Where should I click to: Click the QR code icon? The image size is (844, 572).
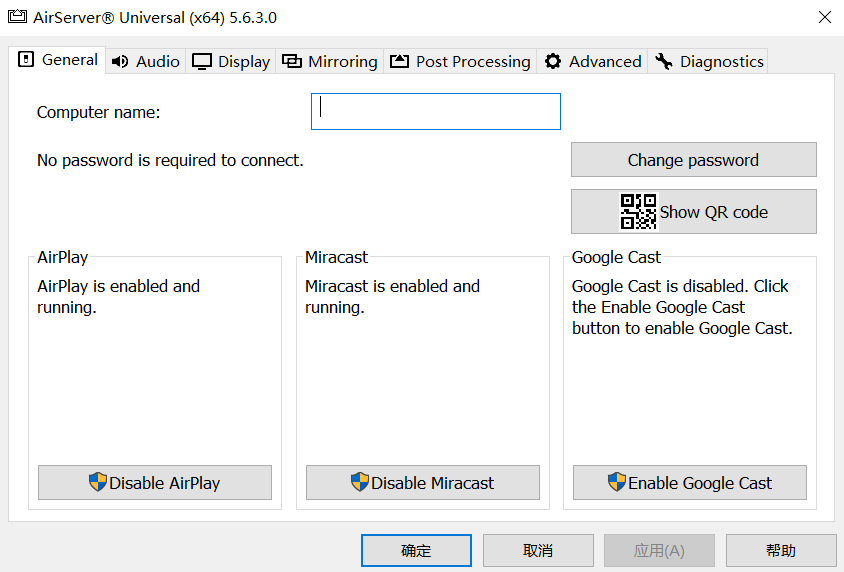pos(638,211)
